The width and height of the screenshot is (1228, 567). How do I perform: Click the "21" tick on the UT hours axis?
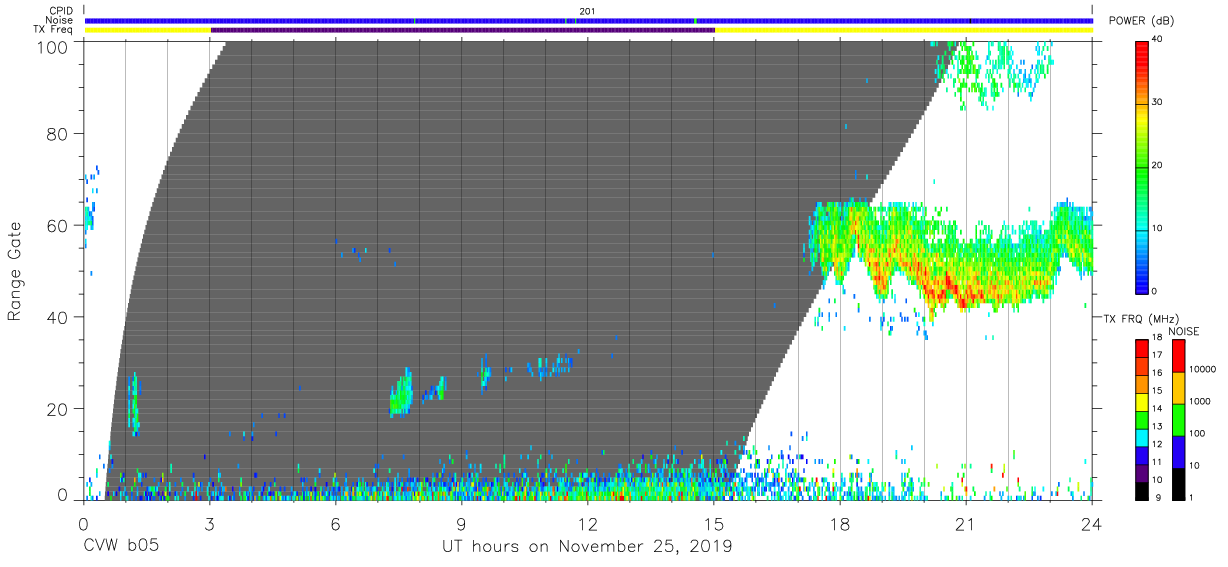click(x=965, y=523)
